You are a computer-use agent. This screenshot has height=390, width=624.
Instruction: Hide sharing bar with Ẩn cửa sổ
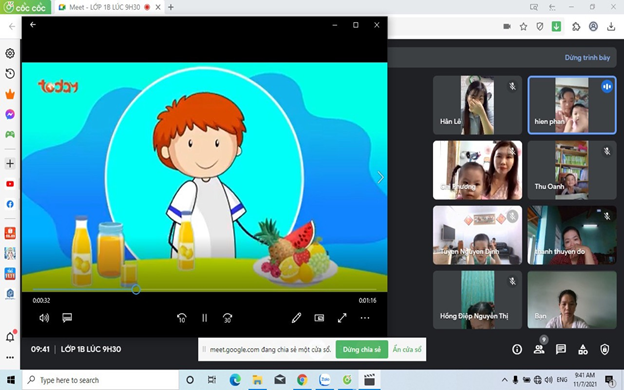click(x=407, y=349)
